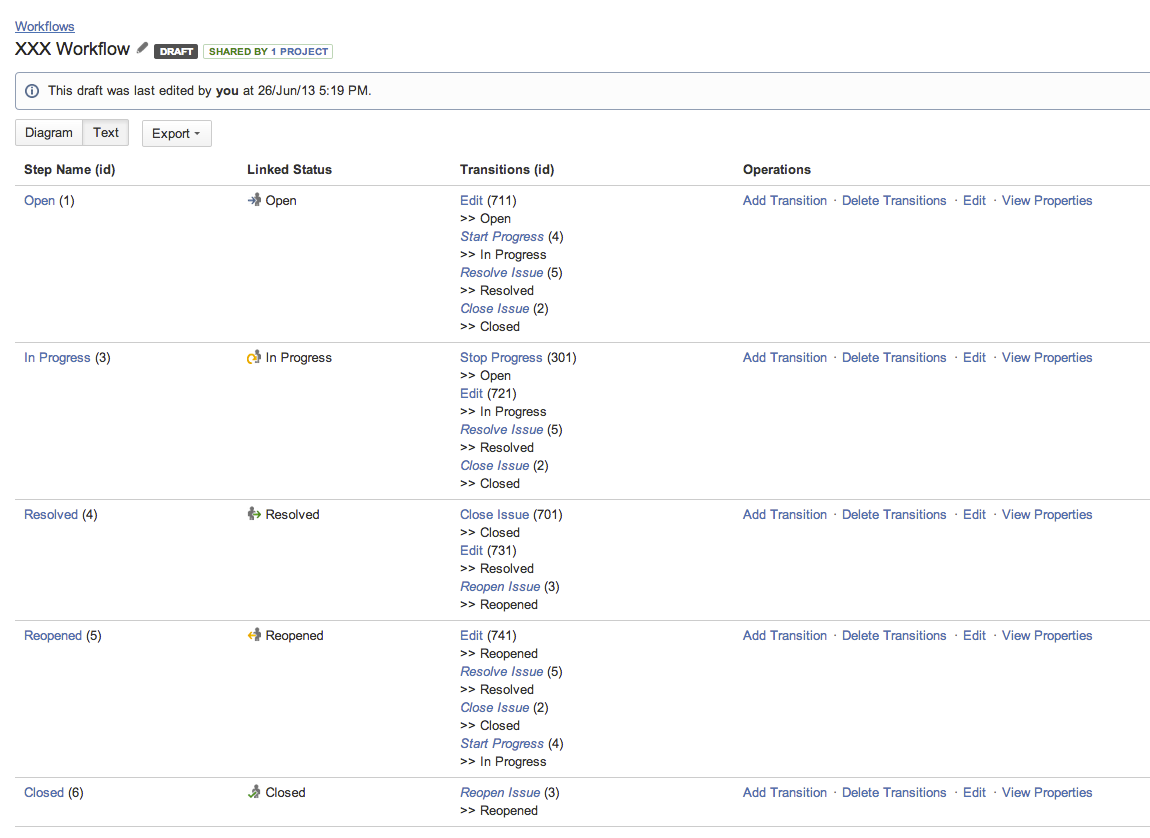The width and height of the screenshot is (1150, 838).
Task: Open Resolve Issue (5) in Open step
Action: point(502,272)
